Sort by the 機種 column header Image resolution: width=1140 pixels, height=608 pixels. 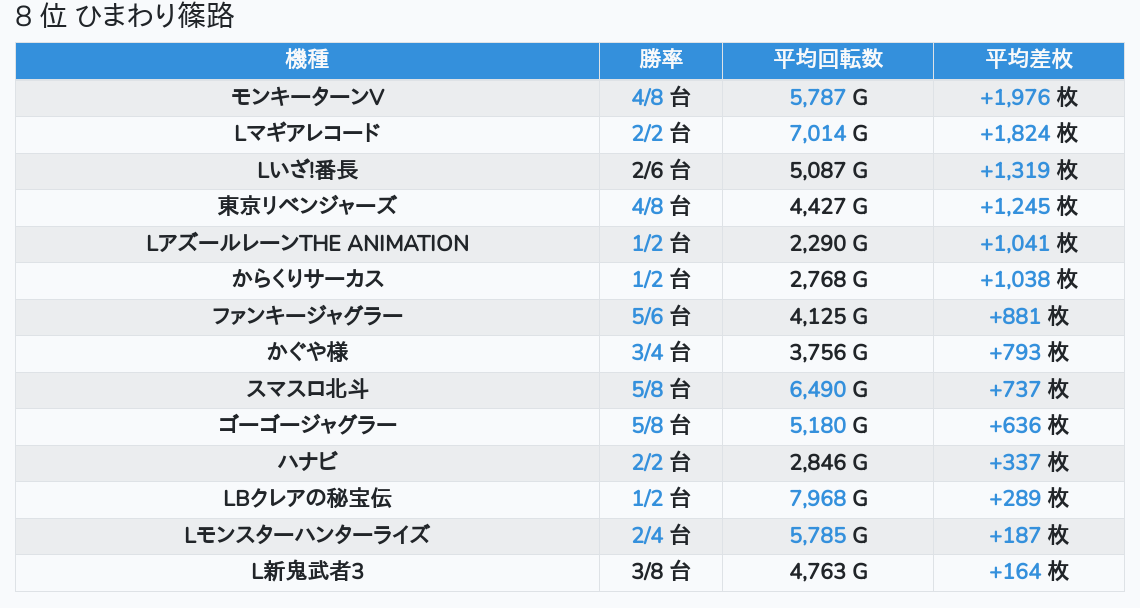(307, 59)
